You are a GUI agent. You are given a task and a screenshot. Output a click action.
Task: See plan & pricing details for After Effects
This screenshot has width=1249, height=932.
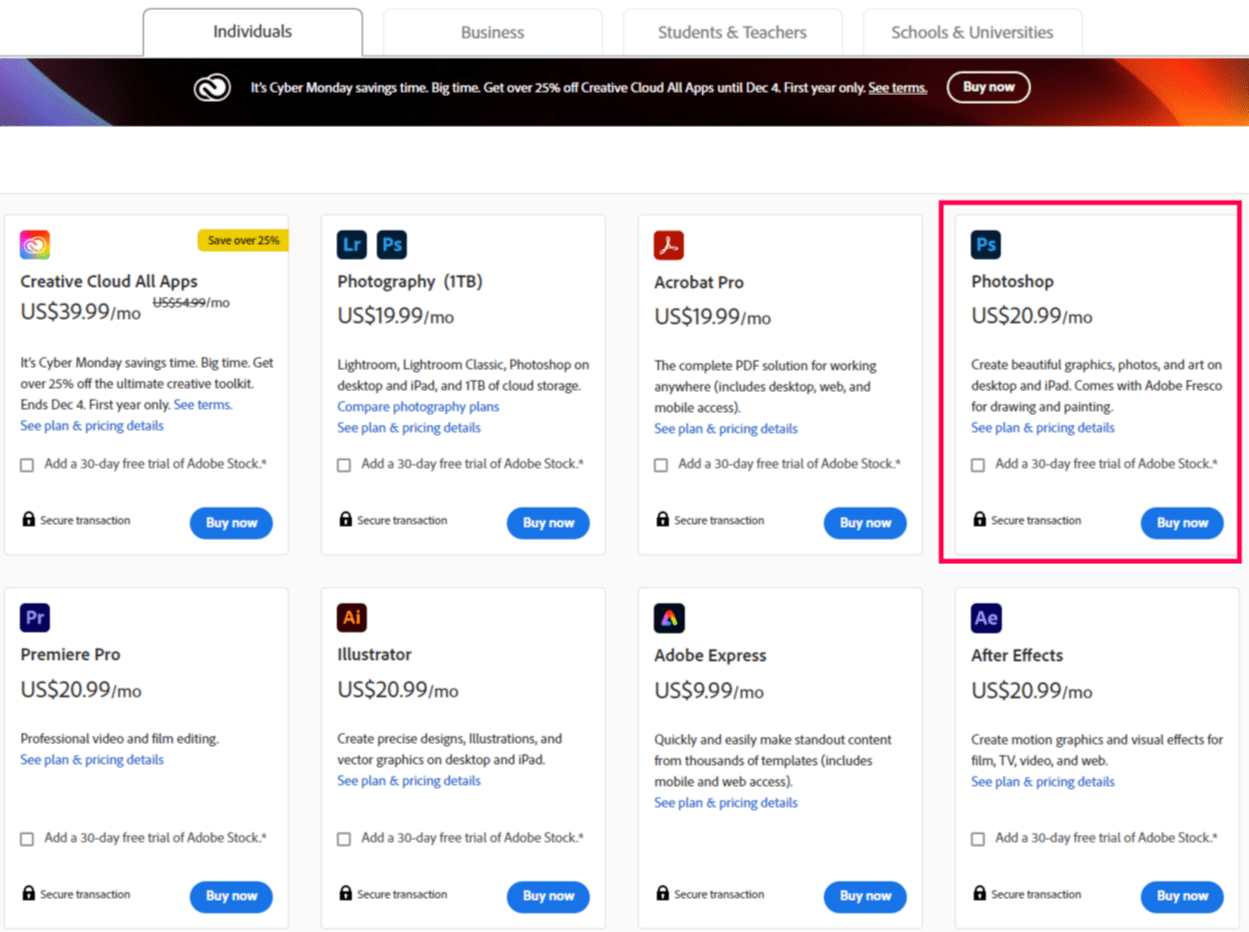pyautogui.click(x=1043, y=782)
